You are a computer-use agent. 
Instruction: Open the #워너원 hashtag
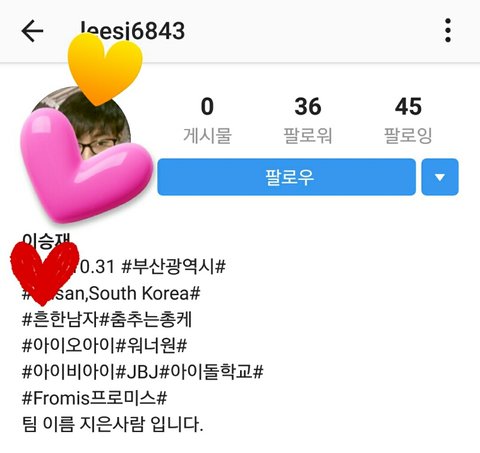pos(146,345)
